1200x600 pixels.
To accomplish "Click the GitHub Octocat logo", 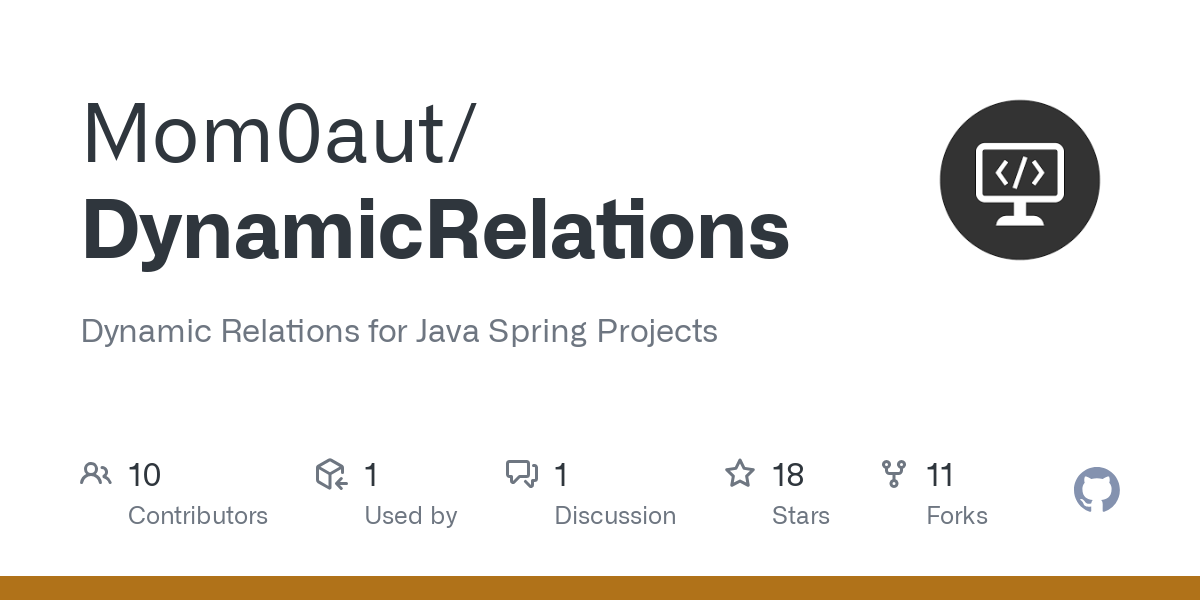I will (1096, 491).
